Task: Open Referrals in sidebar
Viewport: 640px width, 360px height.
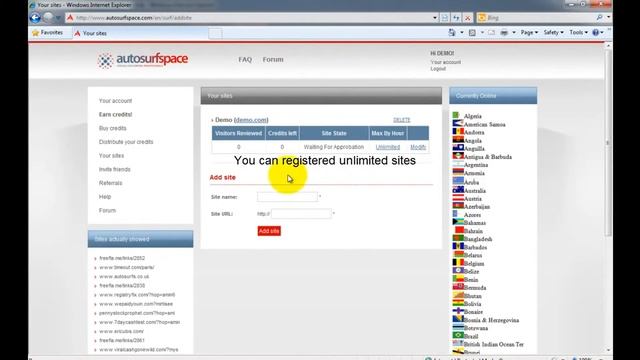Action: pos(110,183)
